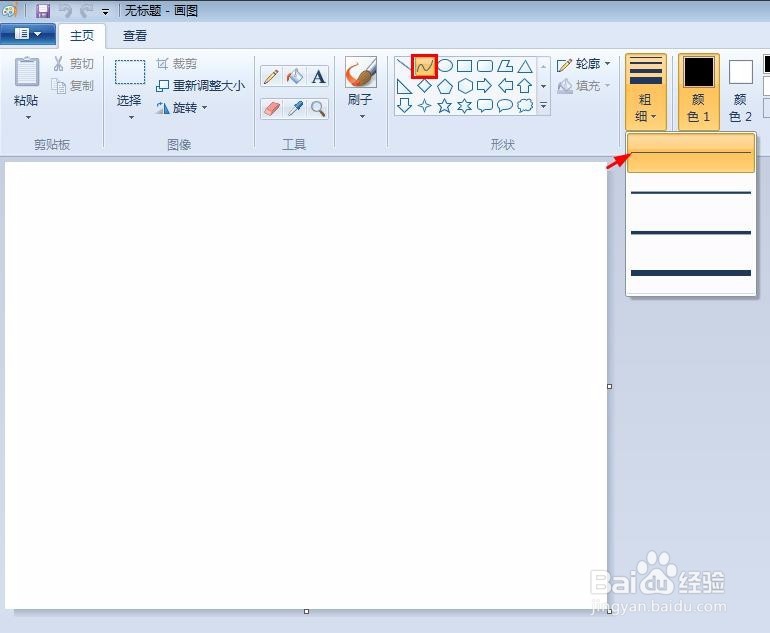Click the Redo arrow in title bar
The height and width of the screenshot is (633, 770).
pos(87,11)
